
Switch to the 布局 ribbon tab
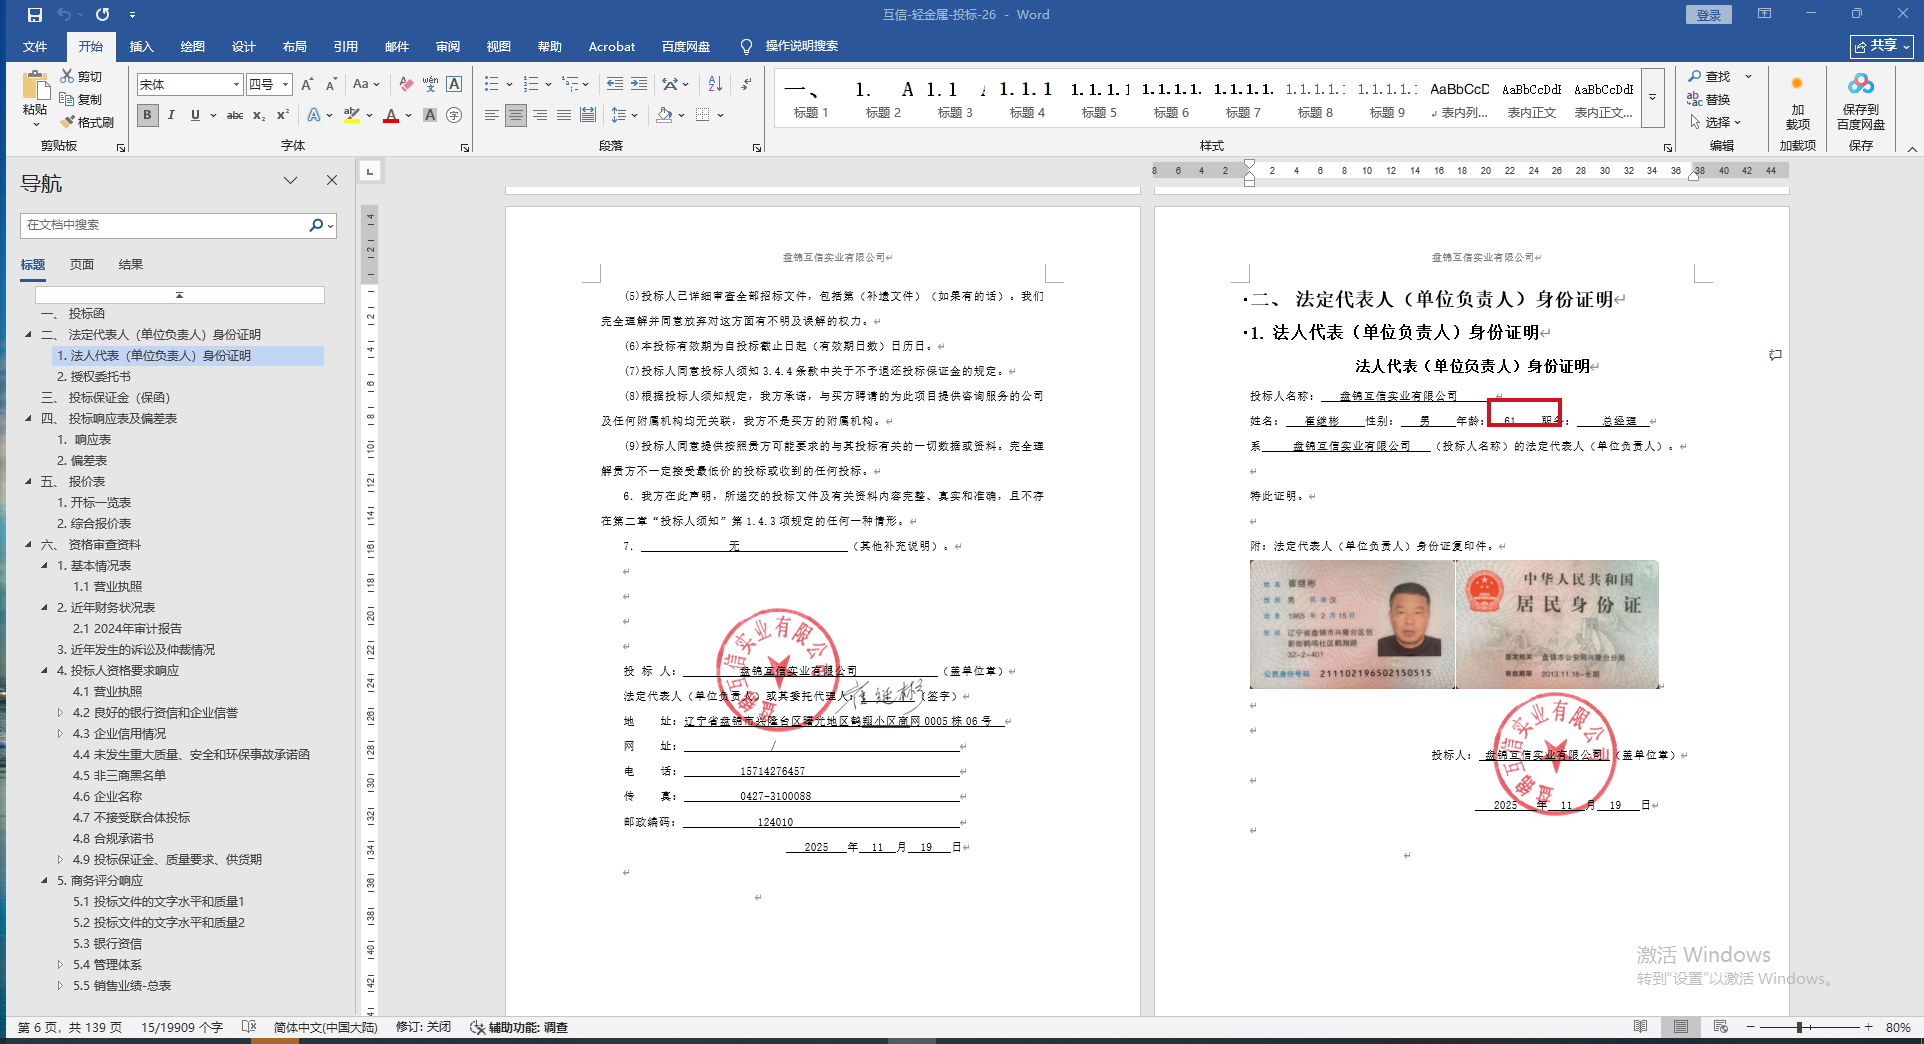point(295,47)
